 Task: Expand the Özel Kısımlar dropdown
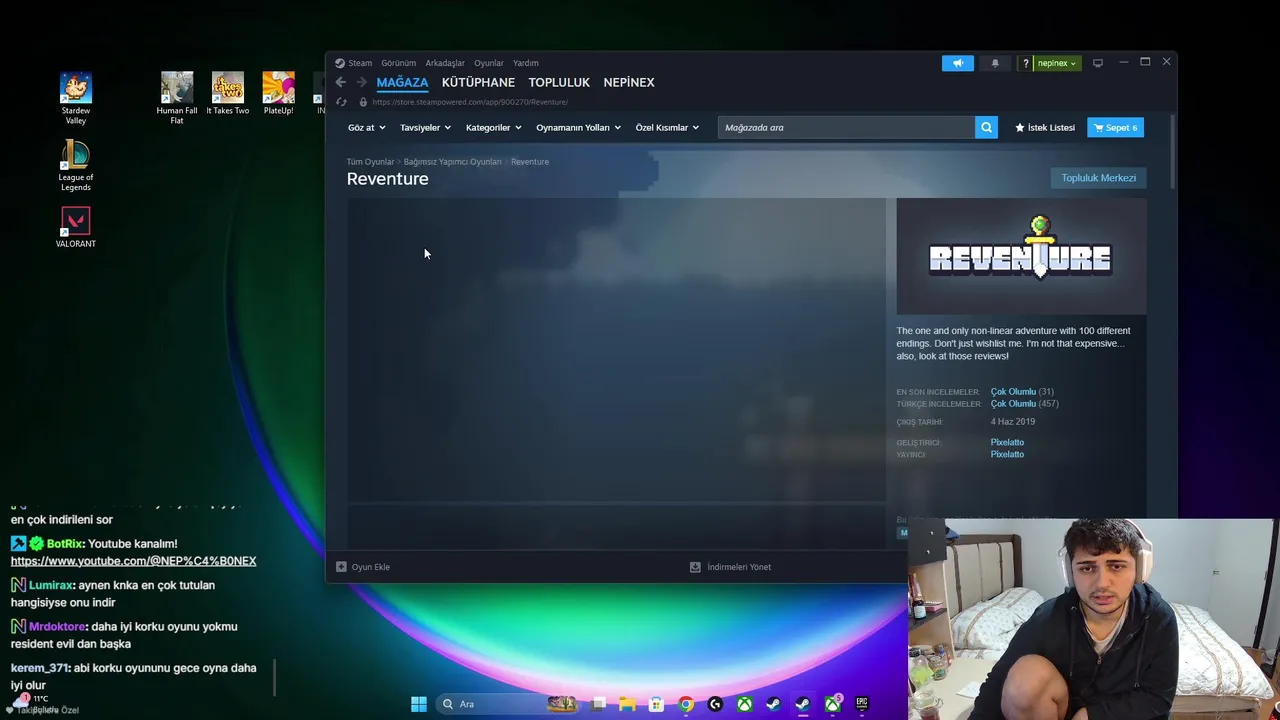point(667,127)
